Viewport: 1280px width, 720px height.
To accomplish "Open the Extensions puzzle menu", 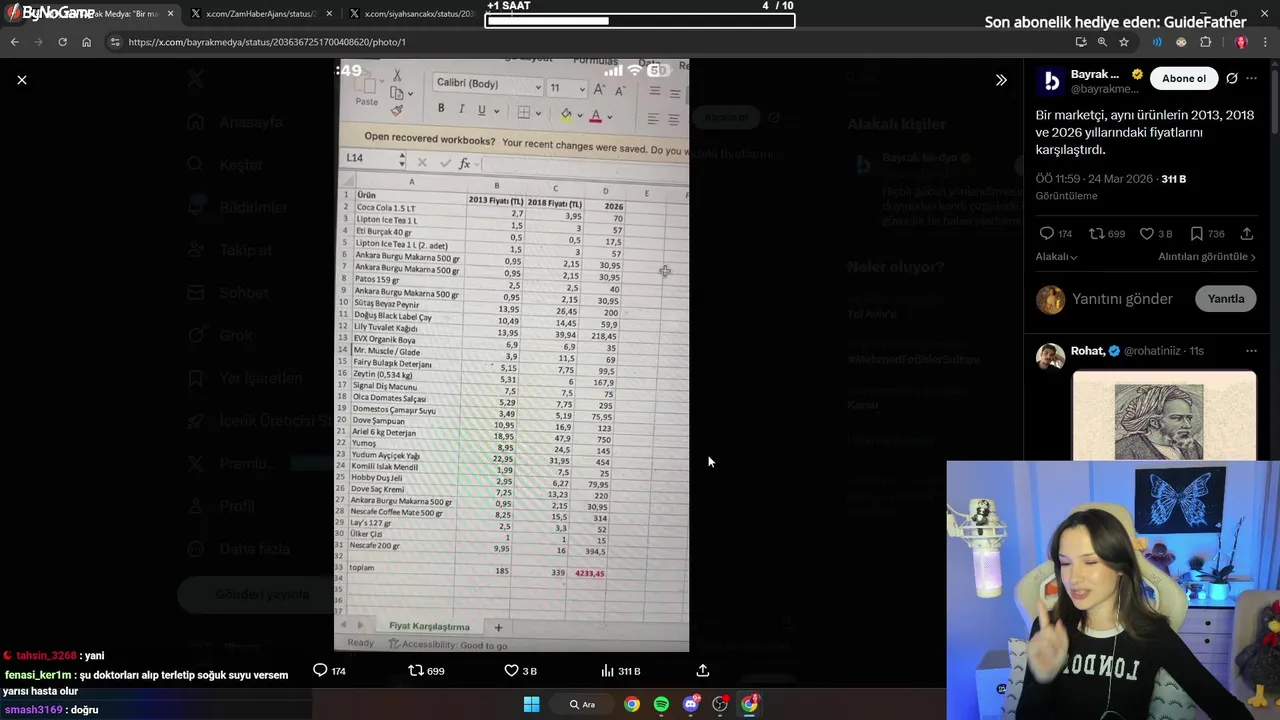I will 1205,42.
